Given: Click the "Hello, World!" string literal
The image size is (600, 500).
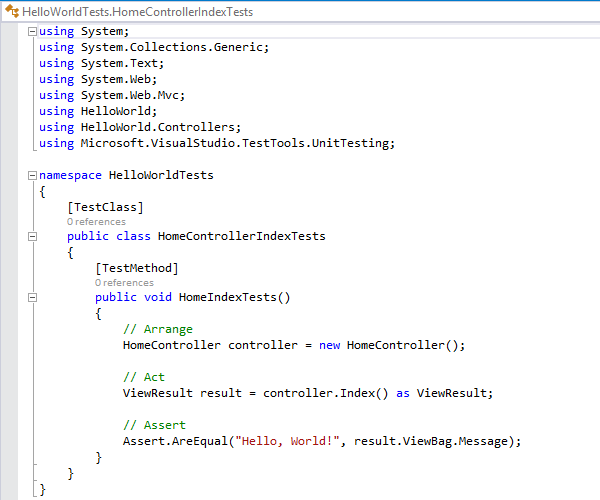Looking at the screenshot, I should pos(287,441).
